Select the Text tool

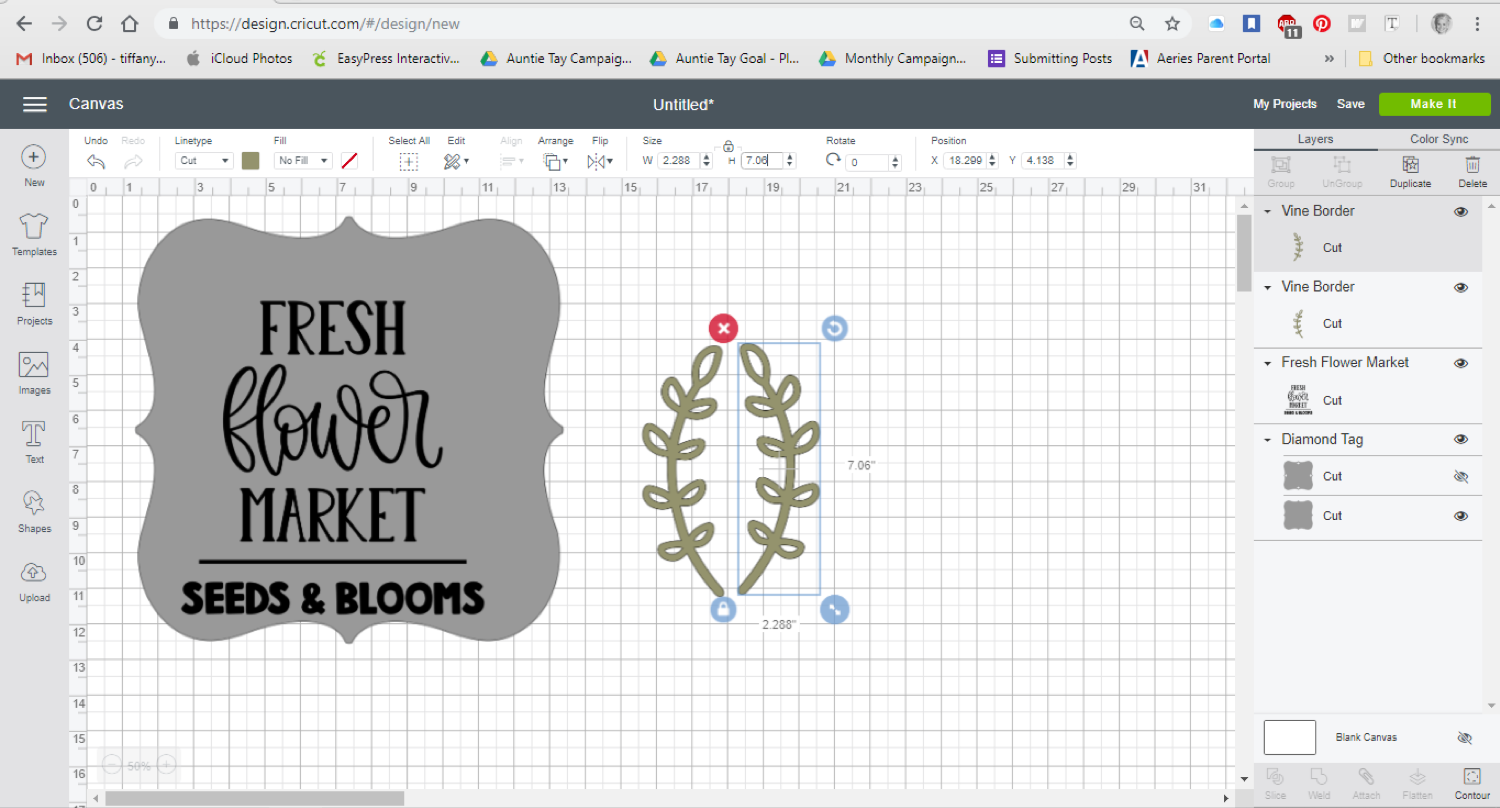(34, 441)
